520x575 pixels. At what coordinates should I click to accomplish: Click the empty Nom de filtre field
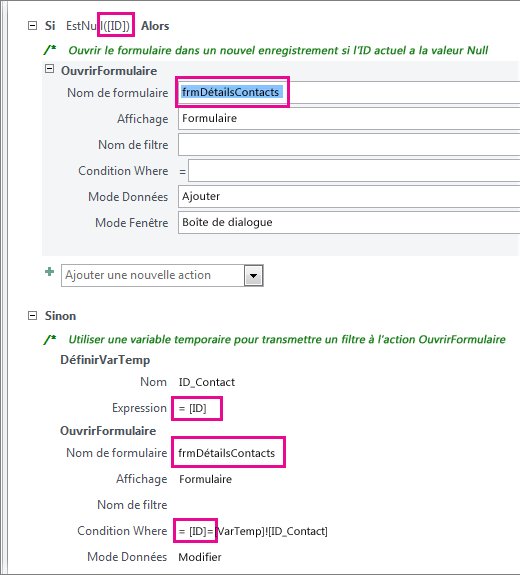pos(349,145)
